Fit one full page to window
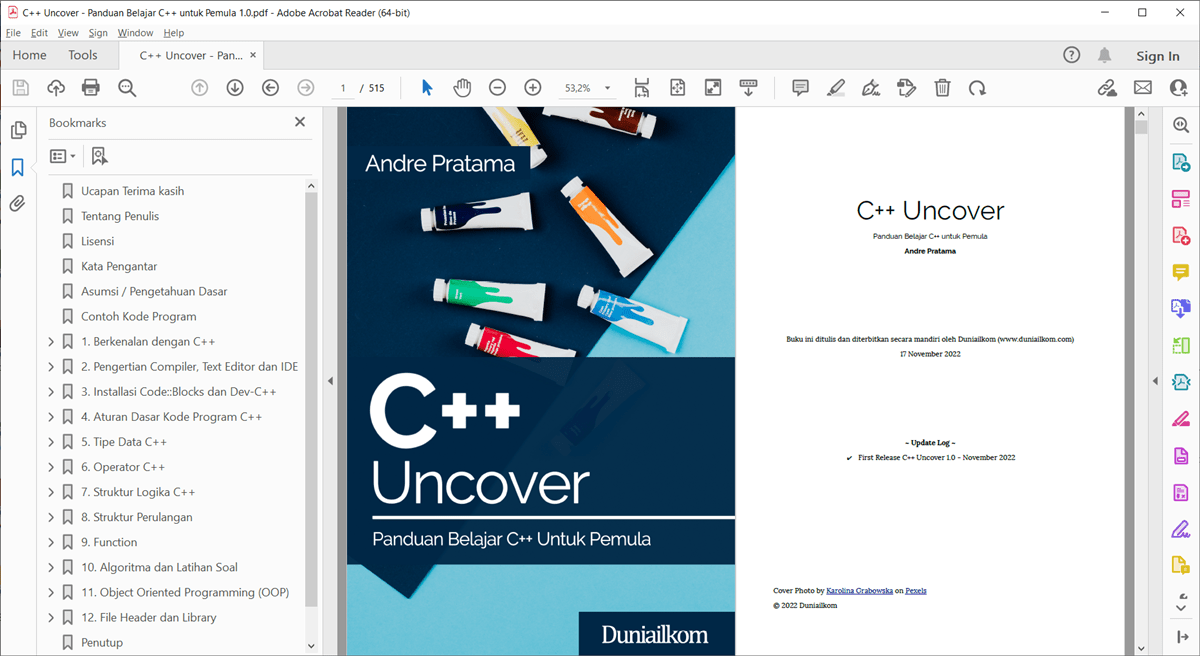The height and width of the screenshot is (656, 1200). point(677,88)
